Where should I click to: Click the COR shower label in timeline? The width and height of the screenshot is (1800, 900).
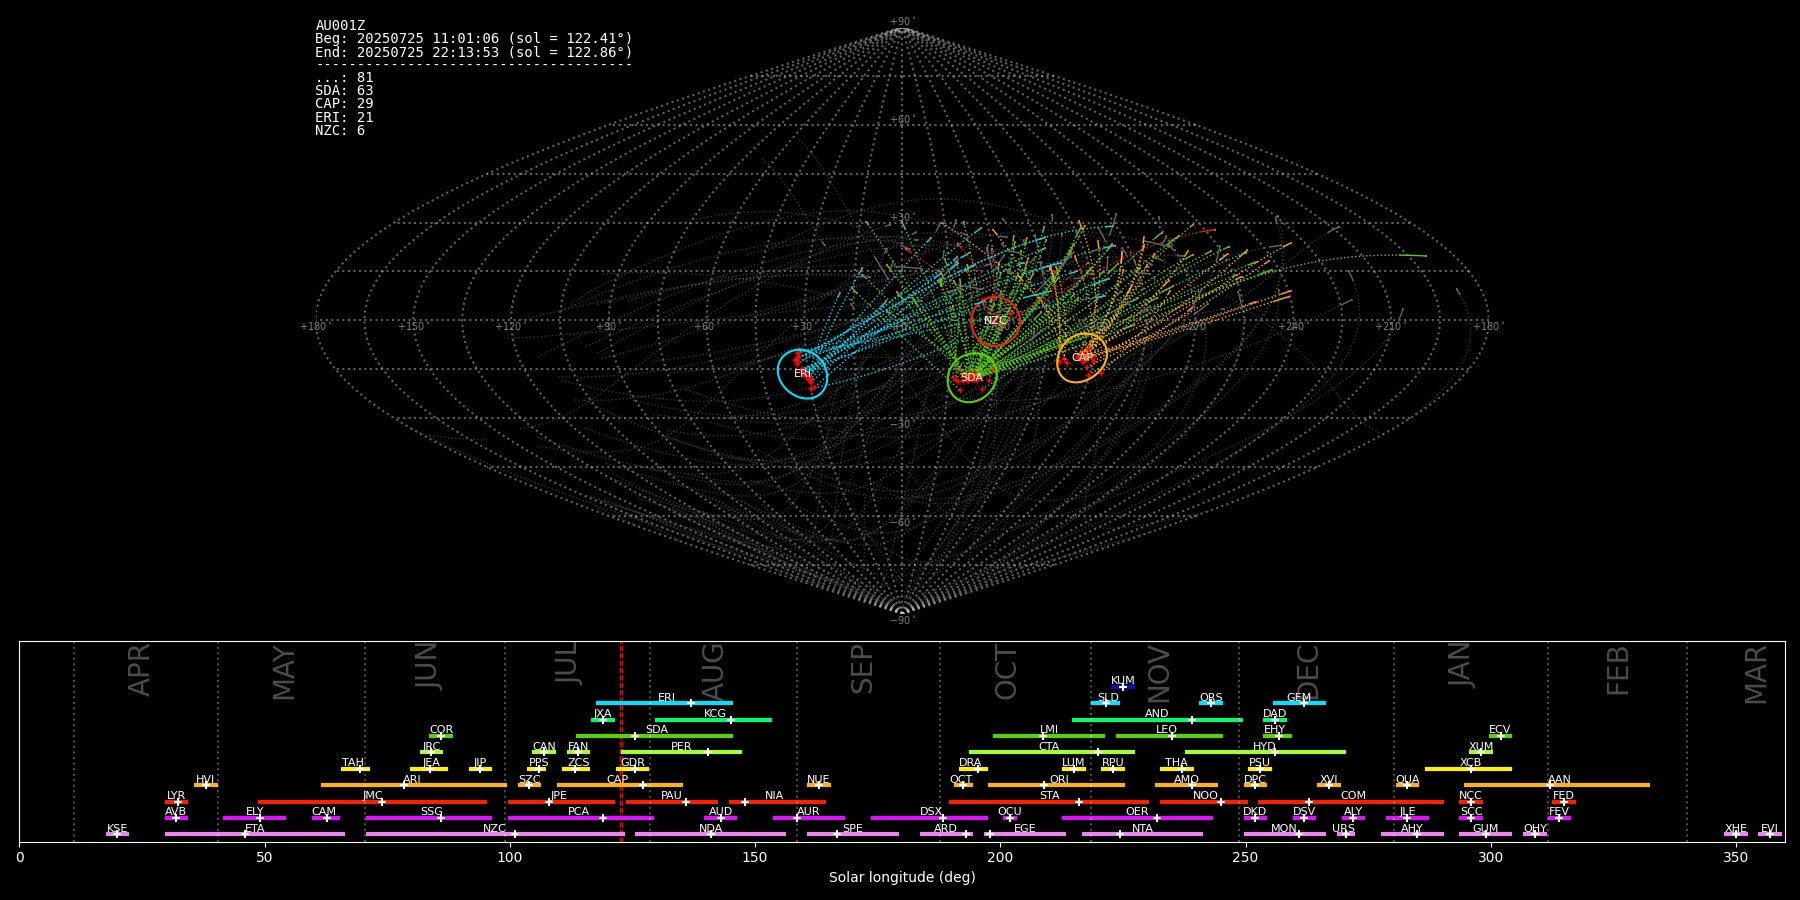[441, 730]
